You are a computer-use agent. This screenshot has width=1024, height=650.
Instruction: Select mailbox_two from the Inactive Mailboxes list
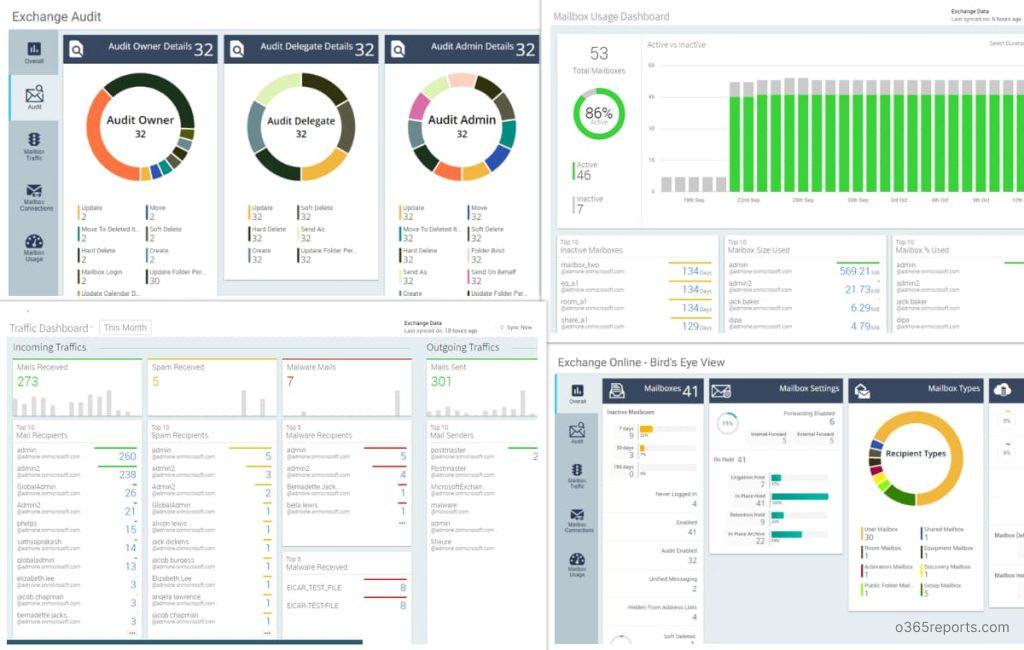click(x=582, y=265)
